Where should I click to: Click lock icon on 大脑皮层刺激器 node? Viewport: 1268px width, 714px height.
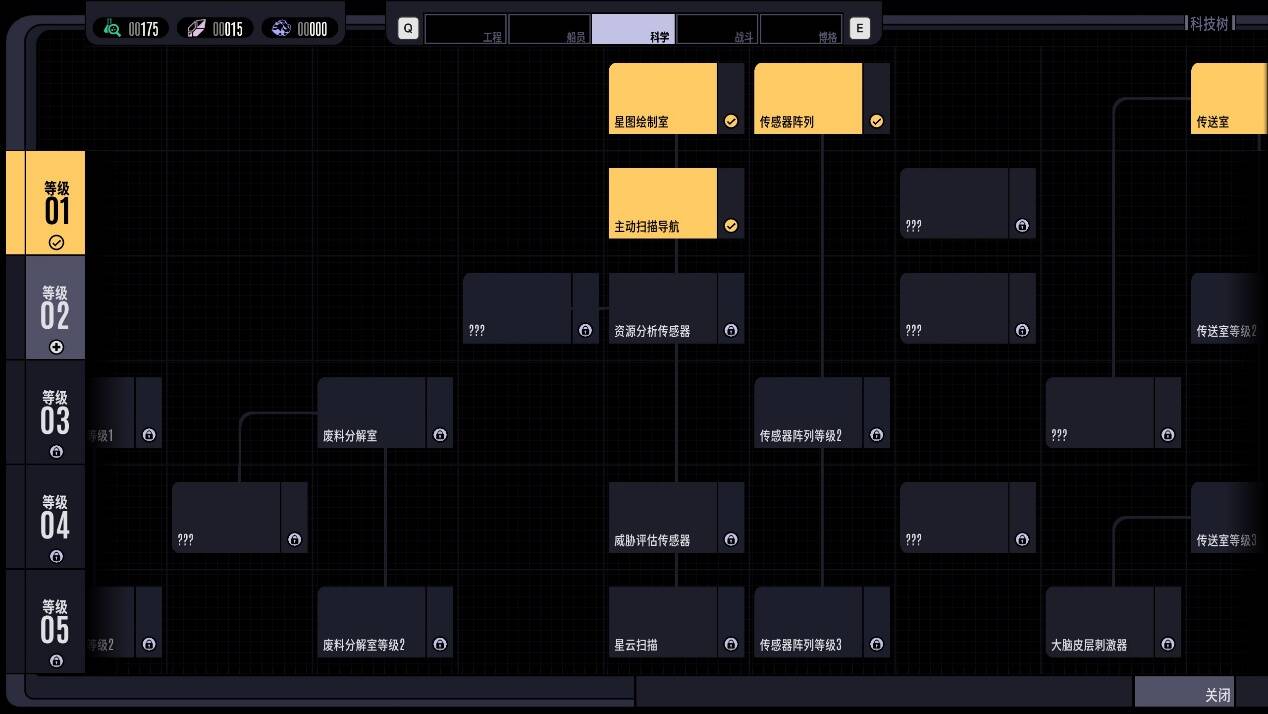[x=1168, y=645]
